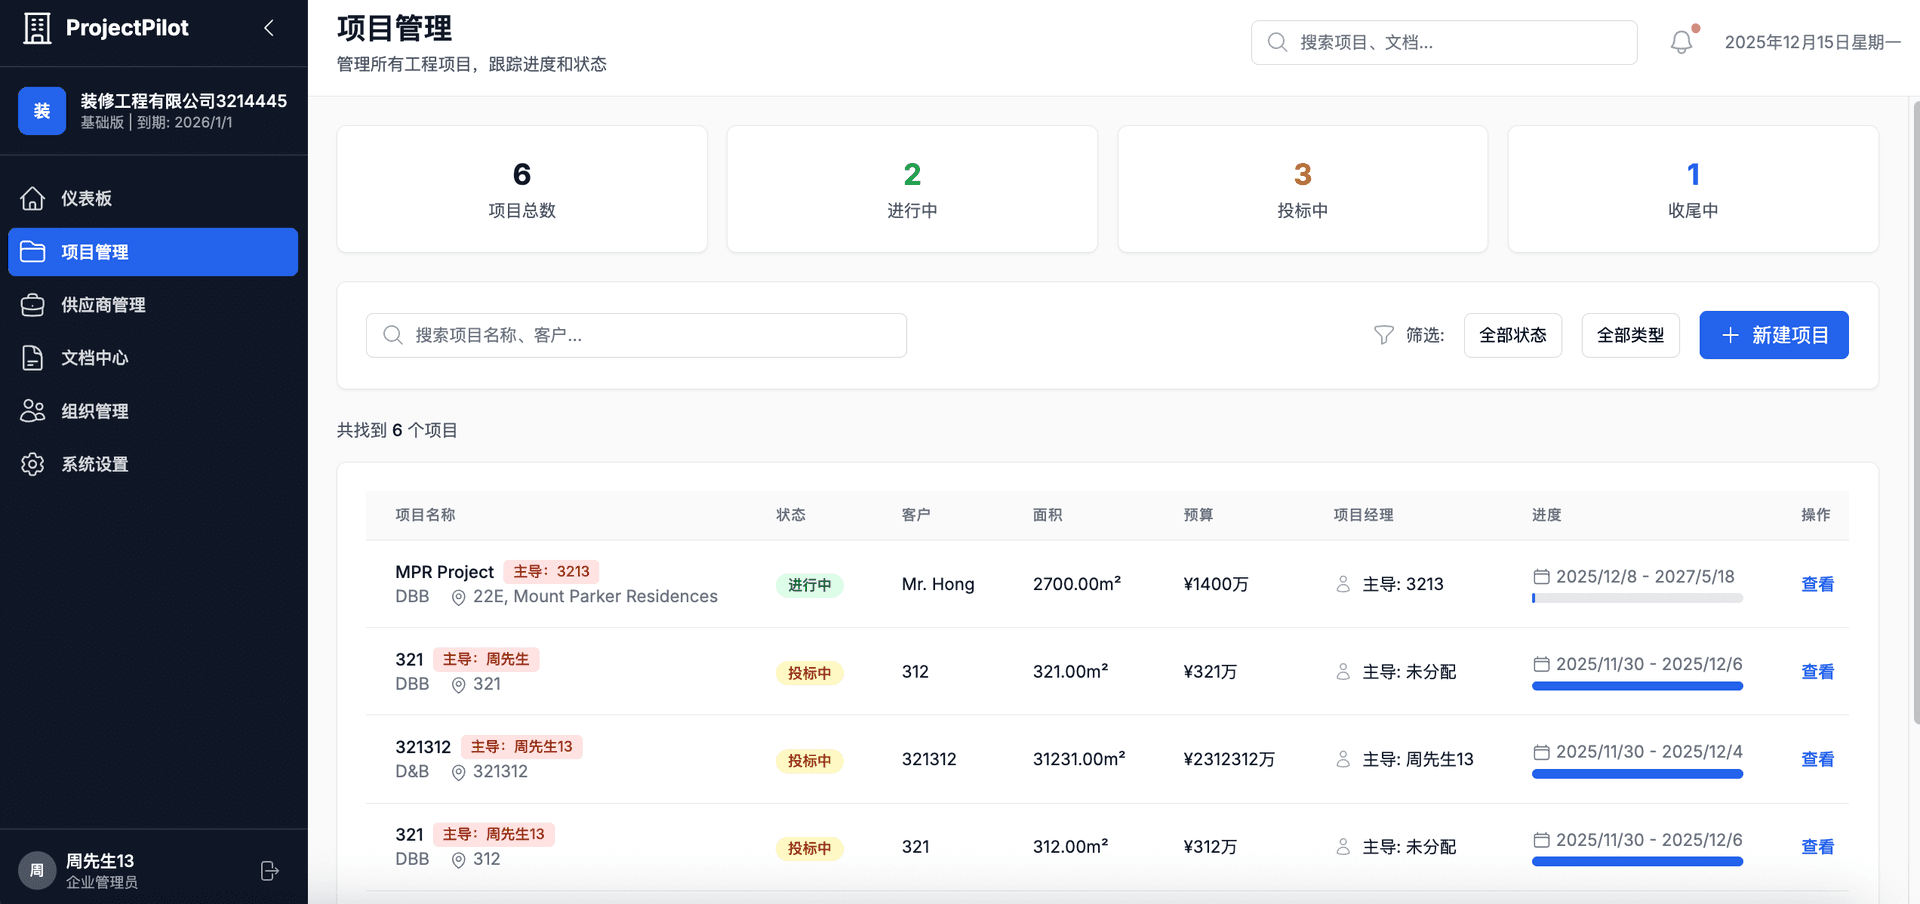Click the filter funnel icon

click(x=1383, y=335)
